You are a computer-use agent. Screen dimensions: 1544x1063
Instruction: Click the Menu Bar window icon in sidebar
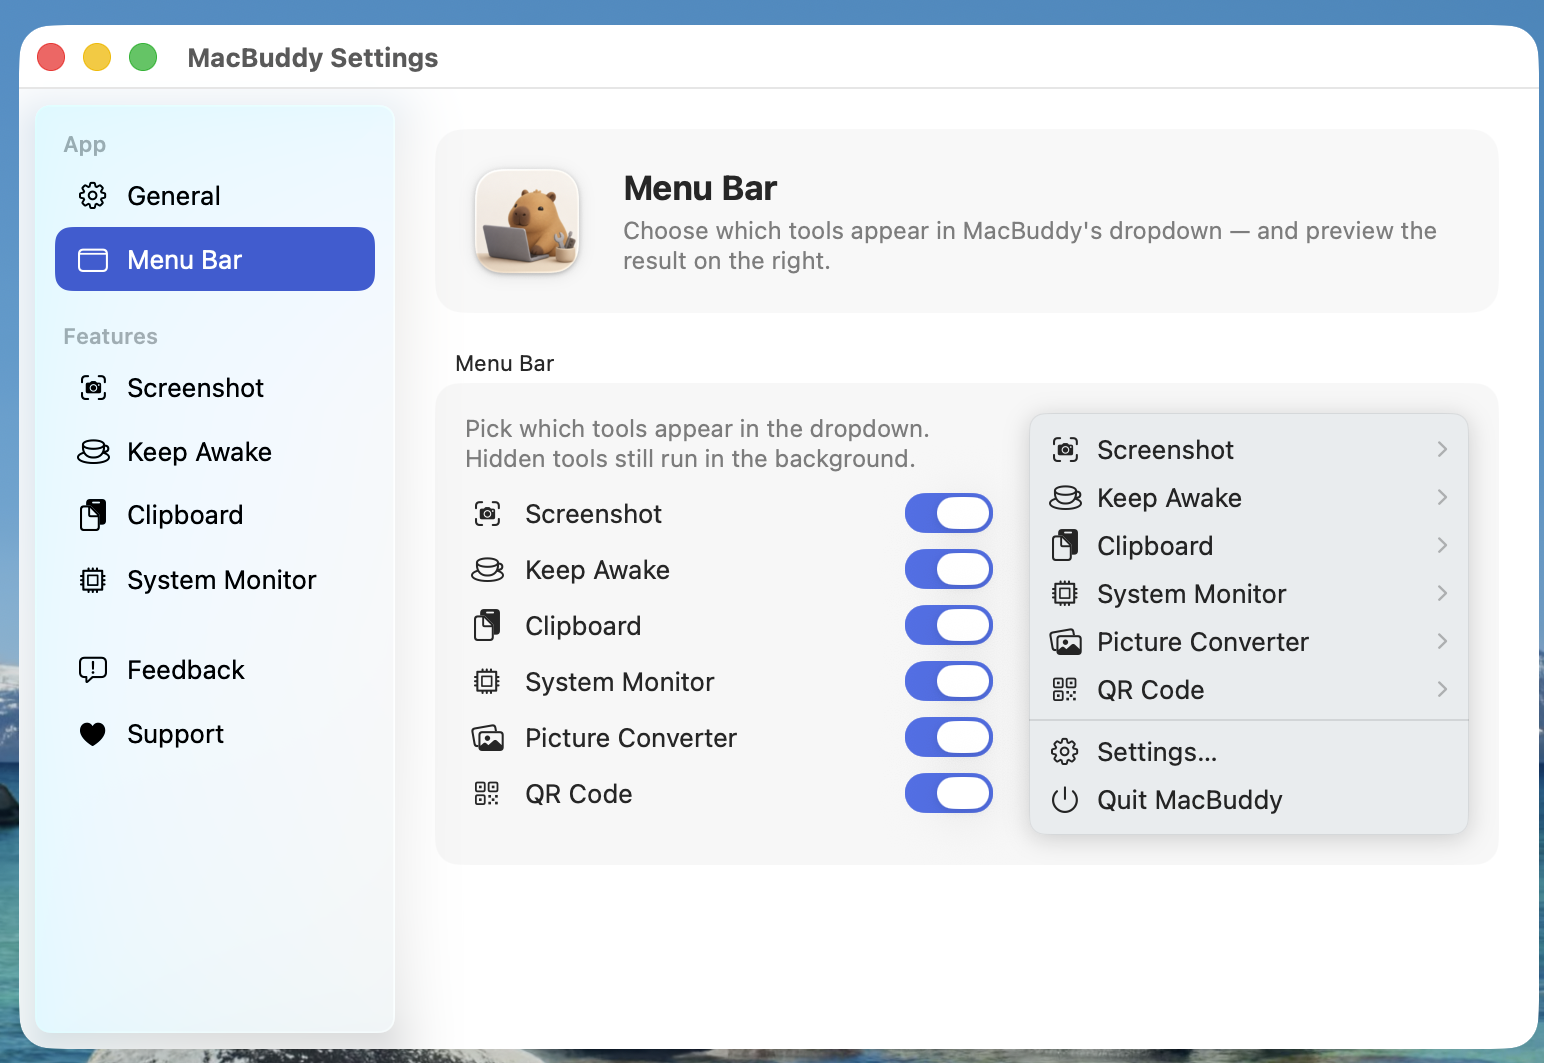pos(93,260)
